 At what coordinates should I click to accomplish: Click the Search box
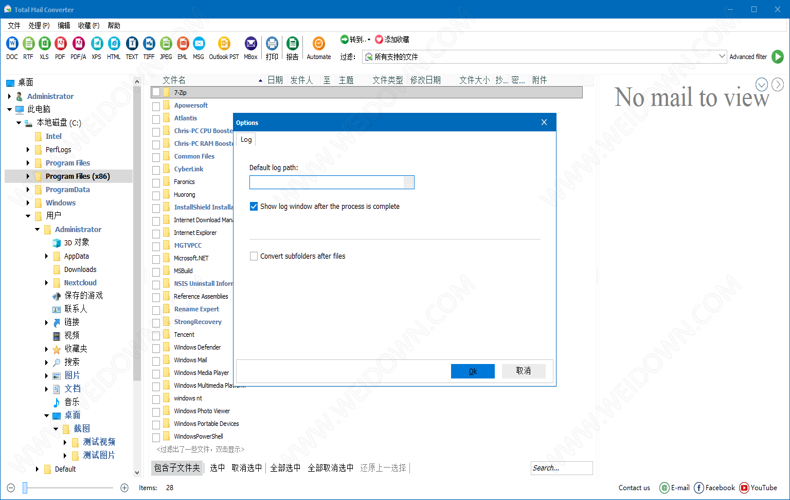(561, 468)
